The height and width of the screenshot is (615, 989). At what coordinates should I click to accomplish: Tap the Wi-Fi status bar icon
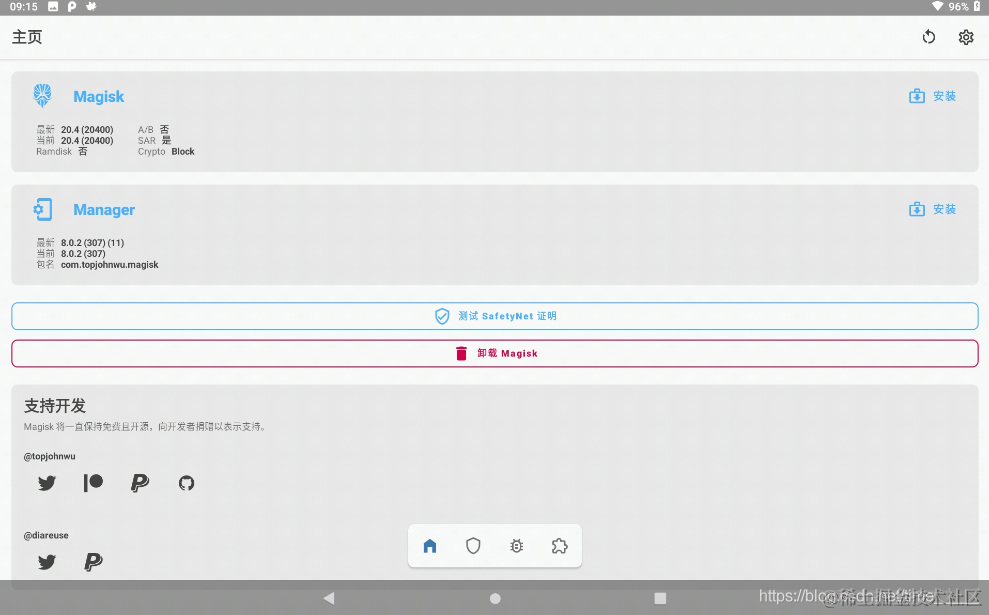coord(937,6)
